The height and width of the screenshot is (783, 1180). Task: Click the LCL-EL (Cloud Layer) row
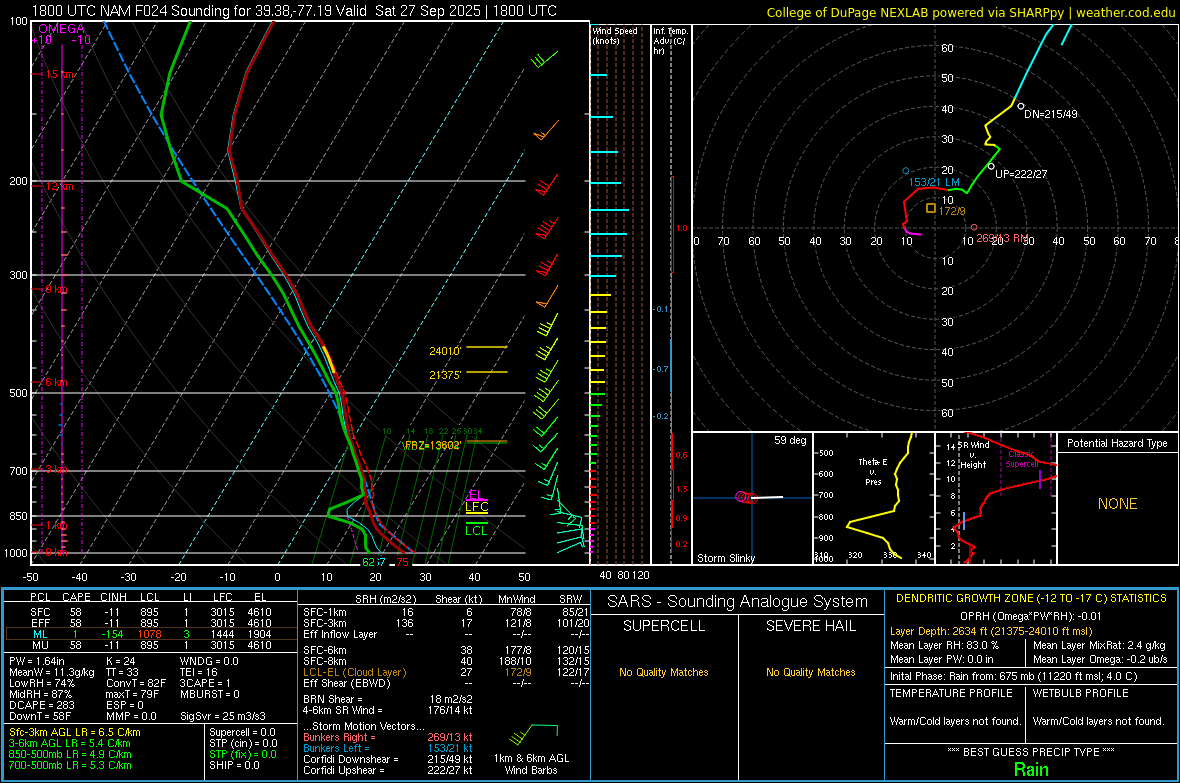[446, 672]
